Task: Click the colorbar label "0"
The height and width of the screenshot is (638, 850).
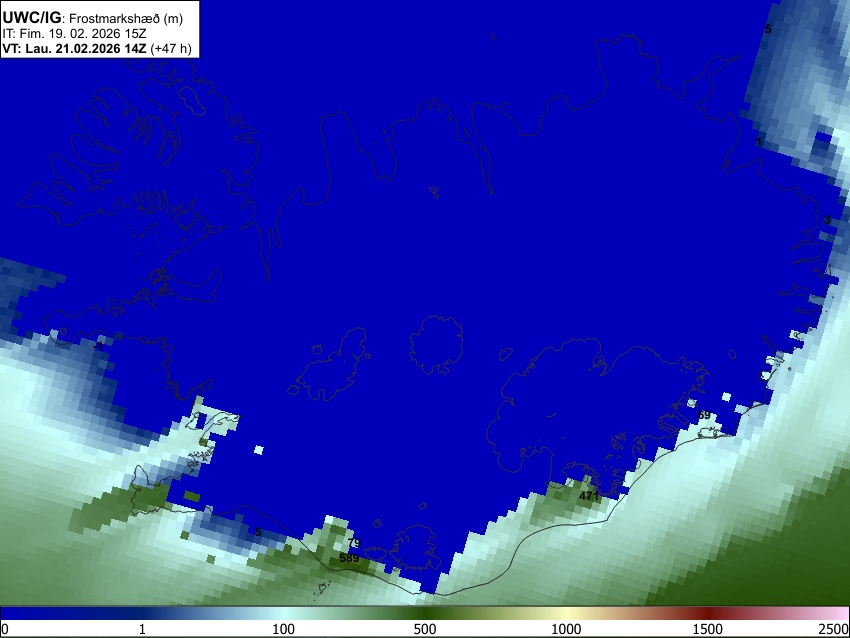Action: pyautogui.click(x=5, y=629)
